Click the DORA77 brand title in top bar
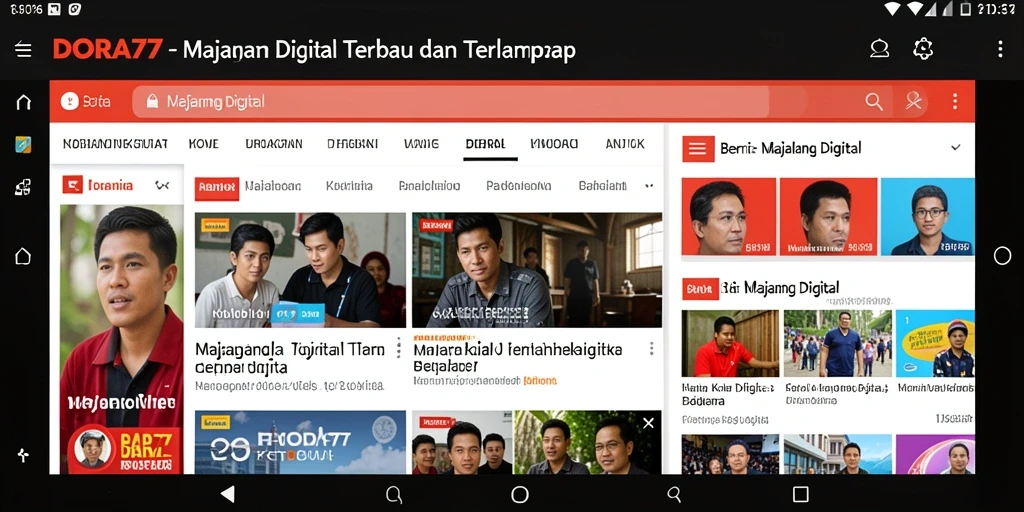This screenshot has width=1024, height=512. [107, 50]
